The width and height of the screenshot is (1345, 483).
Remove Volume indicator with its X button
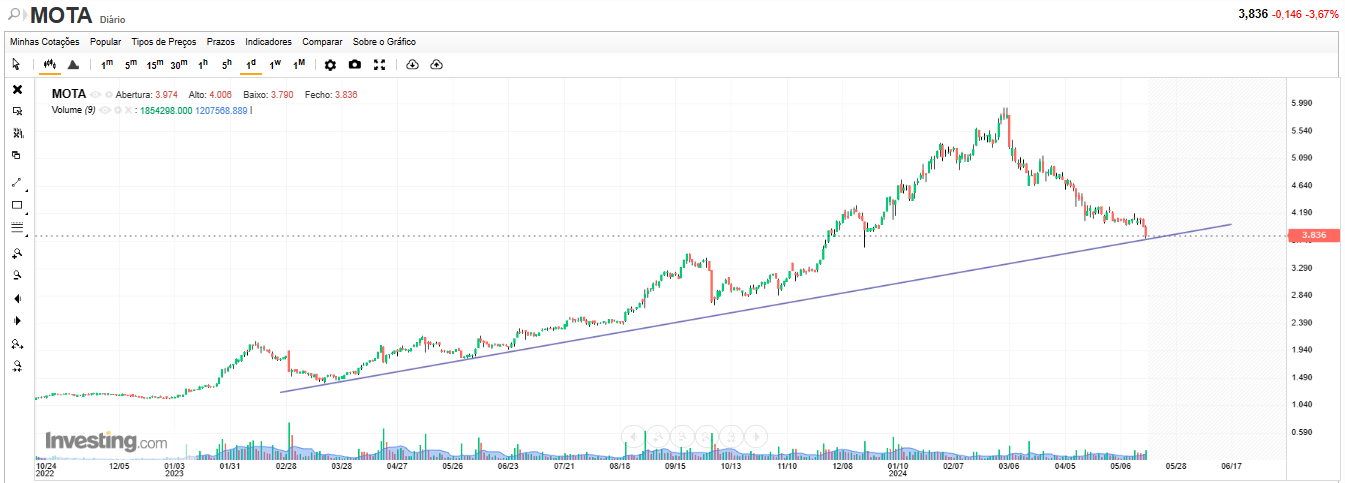tap(128, 110)
